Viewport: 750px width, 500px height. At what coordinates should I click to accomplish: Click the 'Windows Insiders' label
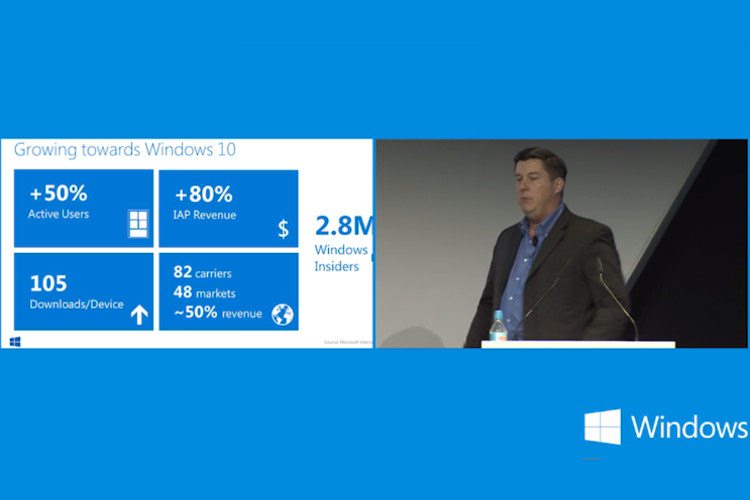(341, 258)
